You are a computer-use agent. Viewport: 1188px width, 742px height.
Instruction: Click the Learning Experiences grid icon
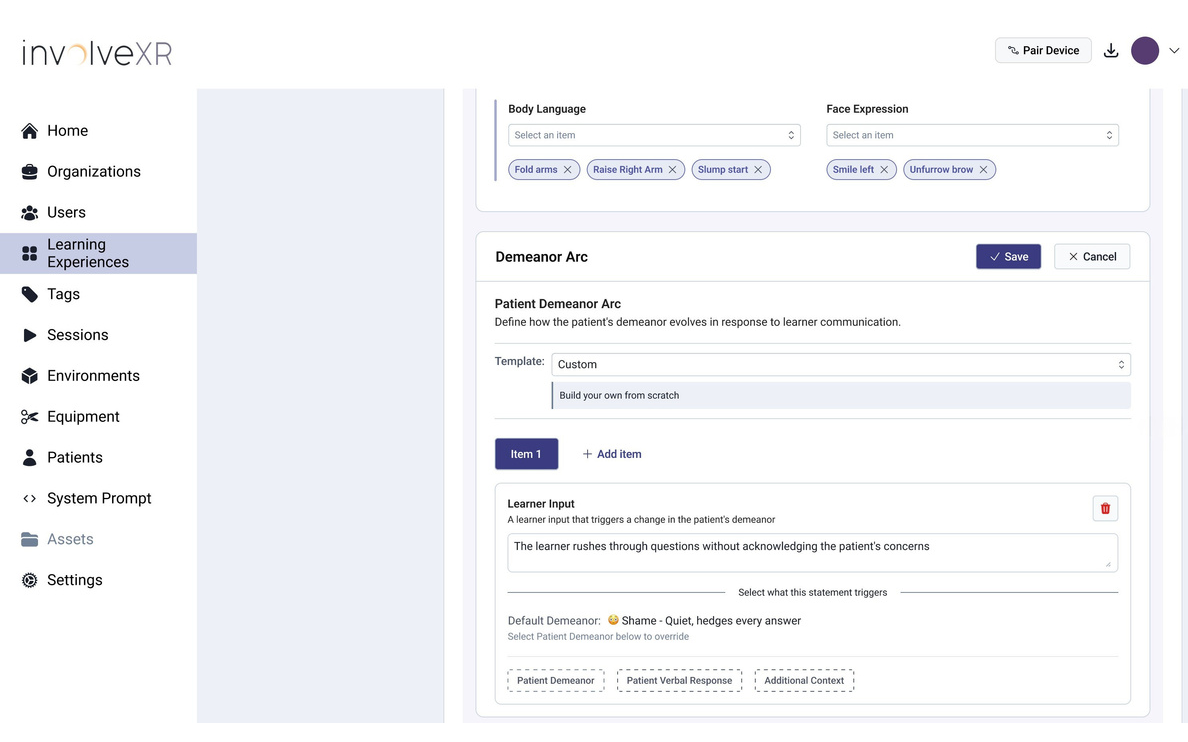click(x=30, y=254)
